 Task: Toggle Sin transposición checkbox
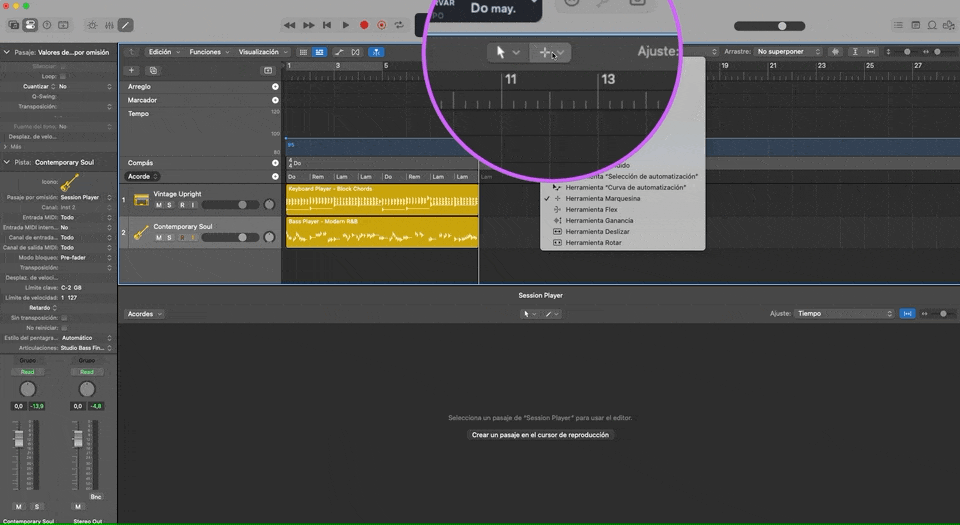pyautogui.click(x=64, y=318)
